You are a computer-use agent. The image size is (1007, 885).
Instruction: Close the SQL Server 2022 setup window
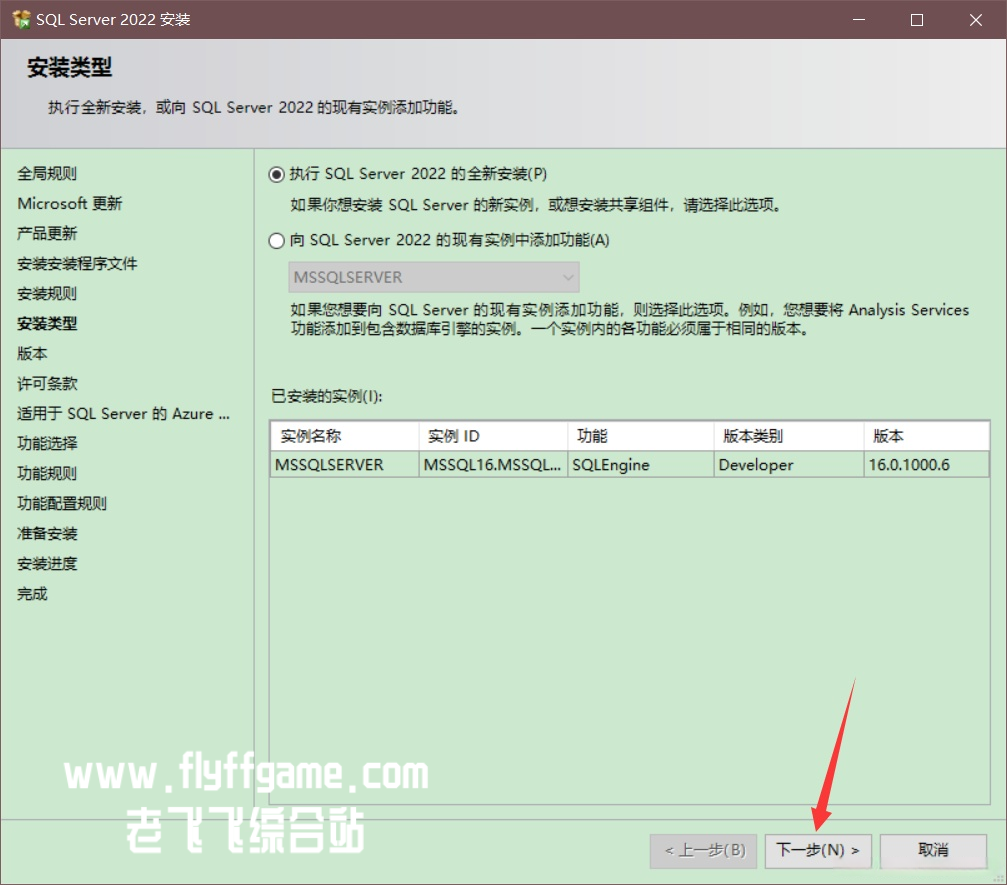click(x=976, y=20)
